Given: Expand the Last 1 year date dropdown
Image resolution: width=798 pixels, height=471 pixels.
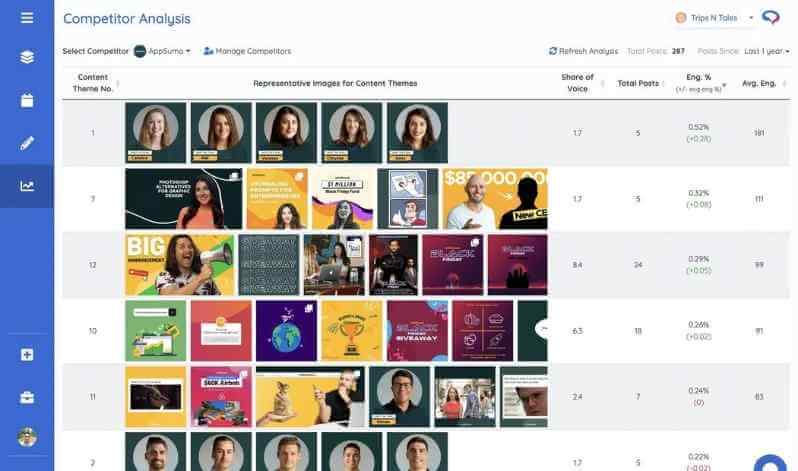Looking at the screenshot, I should coord(766,51).
